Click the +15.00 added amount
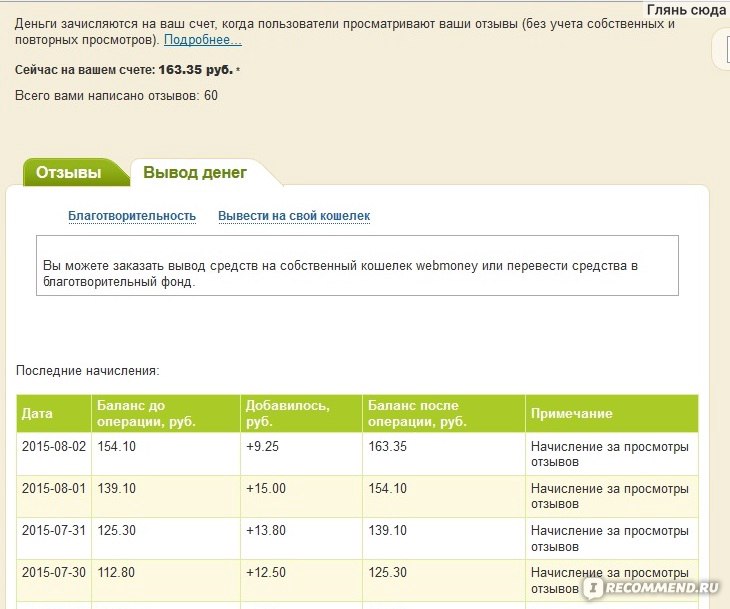The width and height of the screenshot is (730, 609). pyautogui.click(x=266, y=488)
